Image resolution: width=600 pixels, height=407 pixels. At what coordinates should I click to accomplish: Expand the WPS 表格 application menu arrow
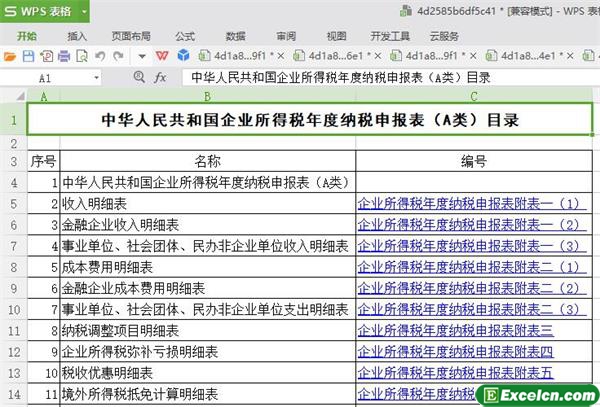(x=84, y=11)
